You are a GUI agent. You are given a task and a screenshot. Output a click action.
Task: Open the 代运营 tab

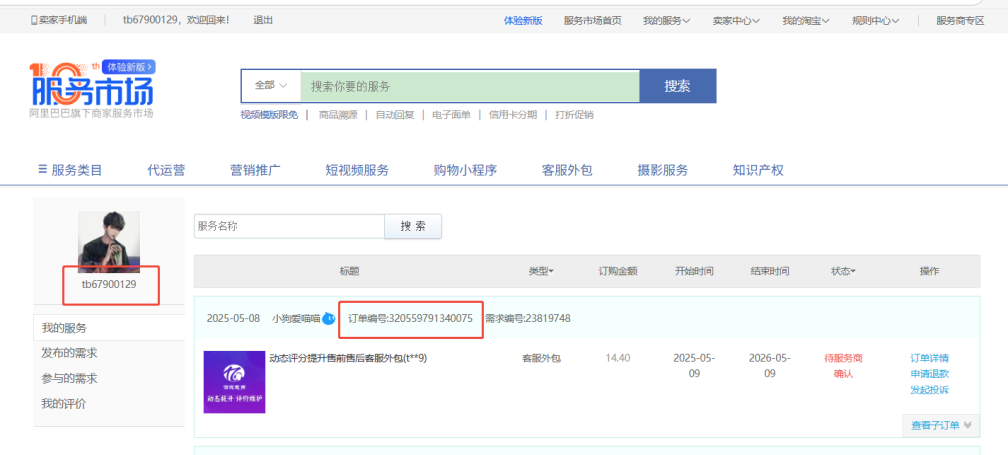coord(166,170)
